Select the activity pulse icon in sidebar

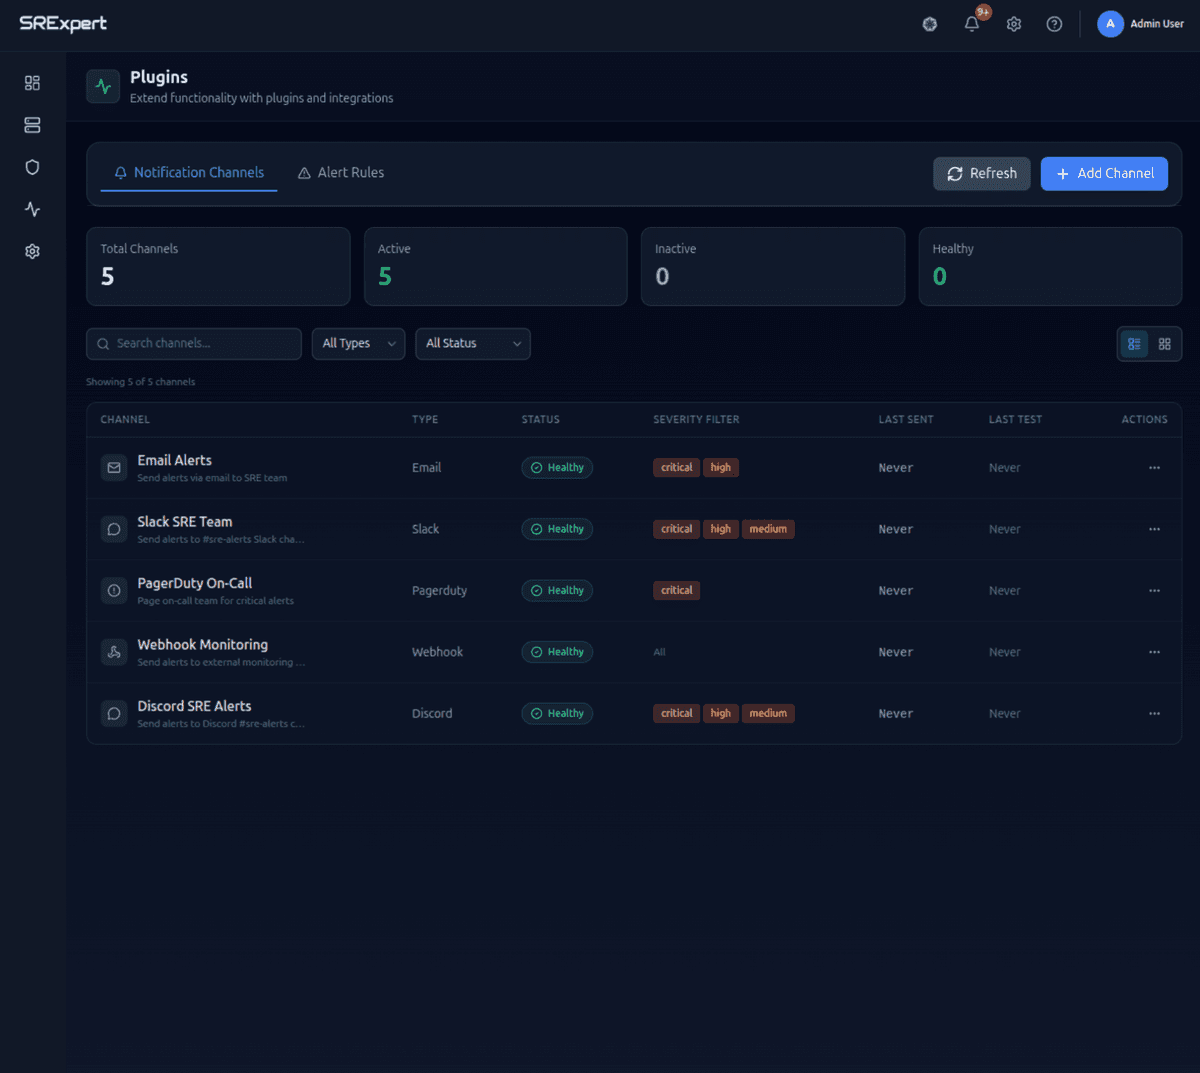(x=32, y=209)
